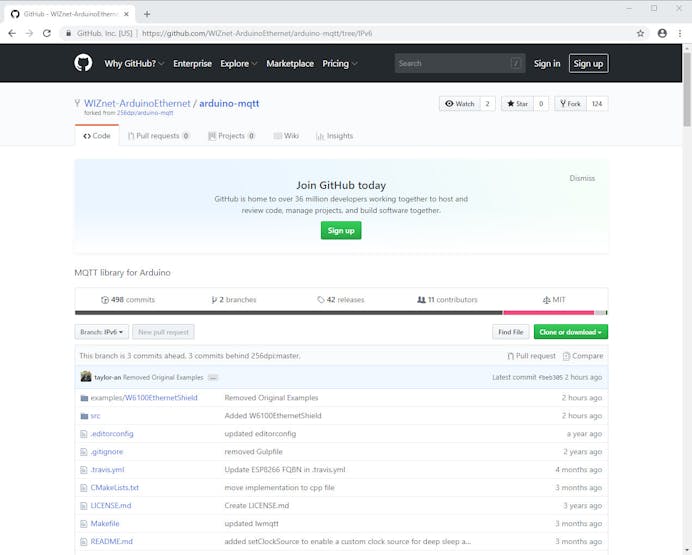Image resolution: width=692 pixels, height=555 pixels.
Task: Click the New pull request button
Action: click(163, 332)
